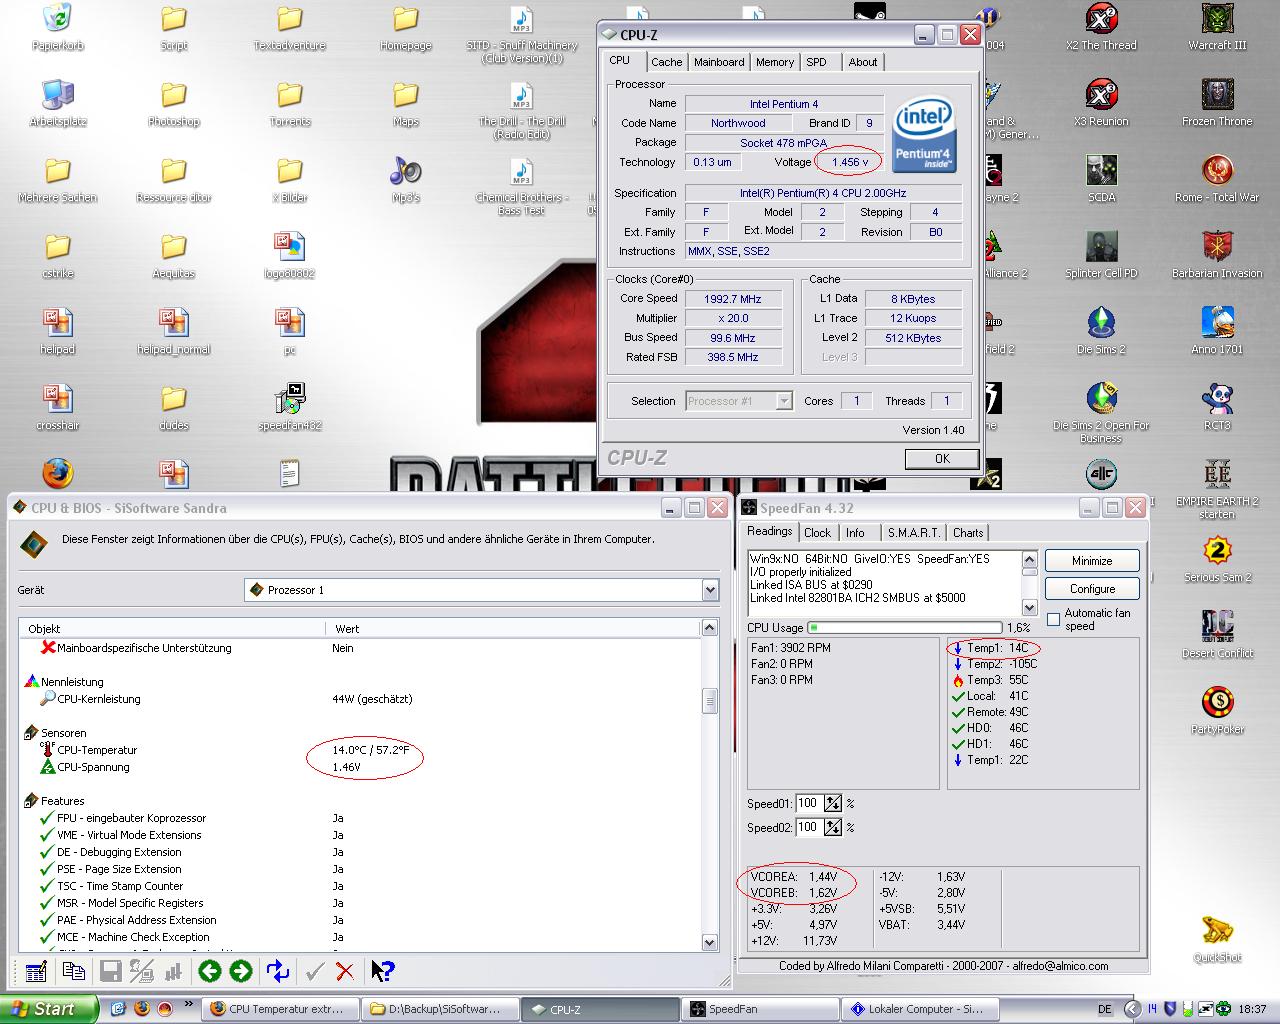Click the Speed01 value field in SpeedFan
Image resolution: width=1280 pixels, height=1024 pixels.
[808, 803]
